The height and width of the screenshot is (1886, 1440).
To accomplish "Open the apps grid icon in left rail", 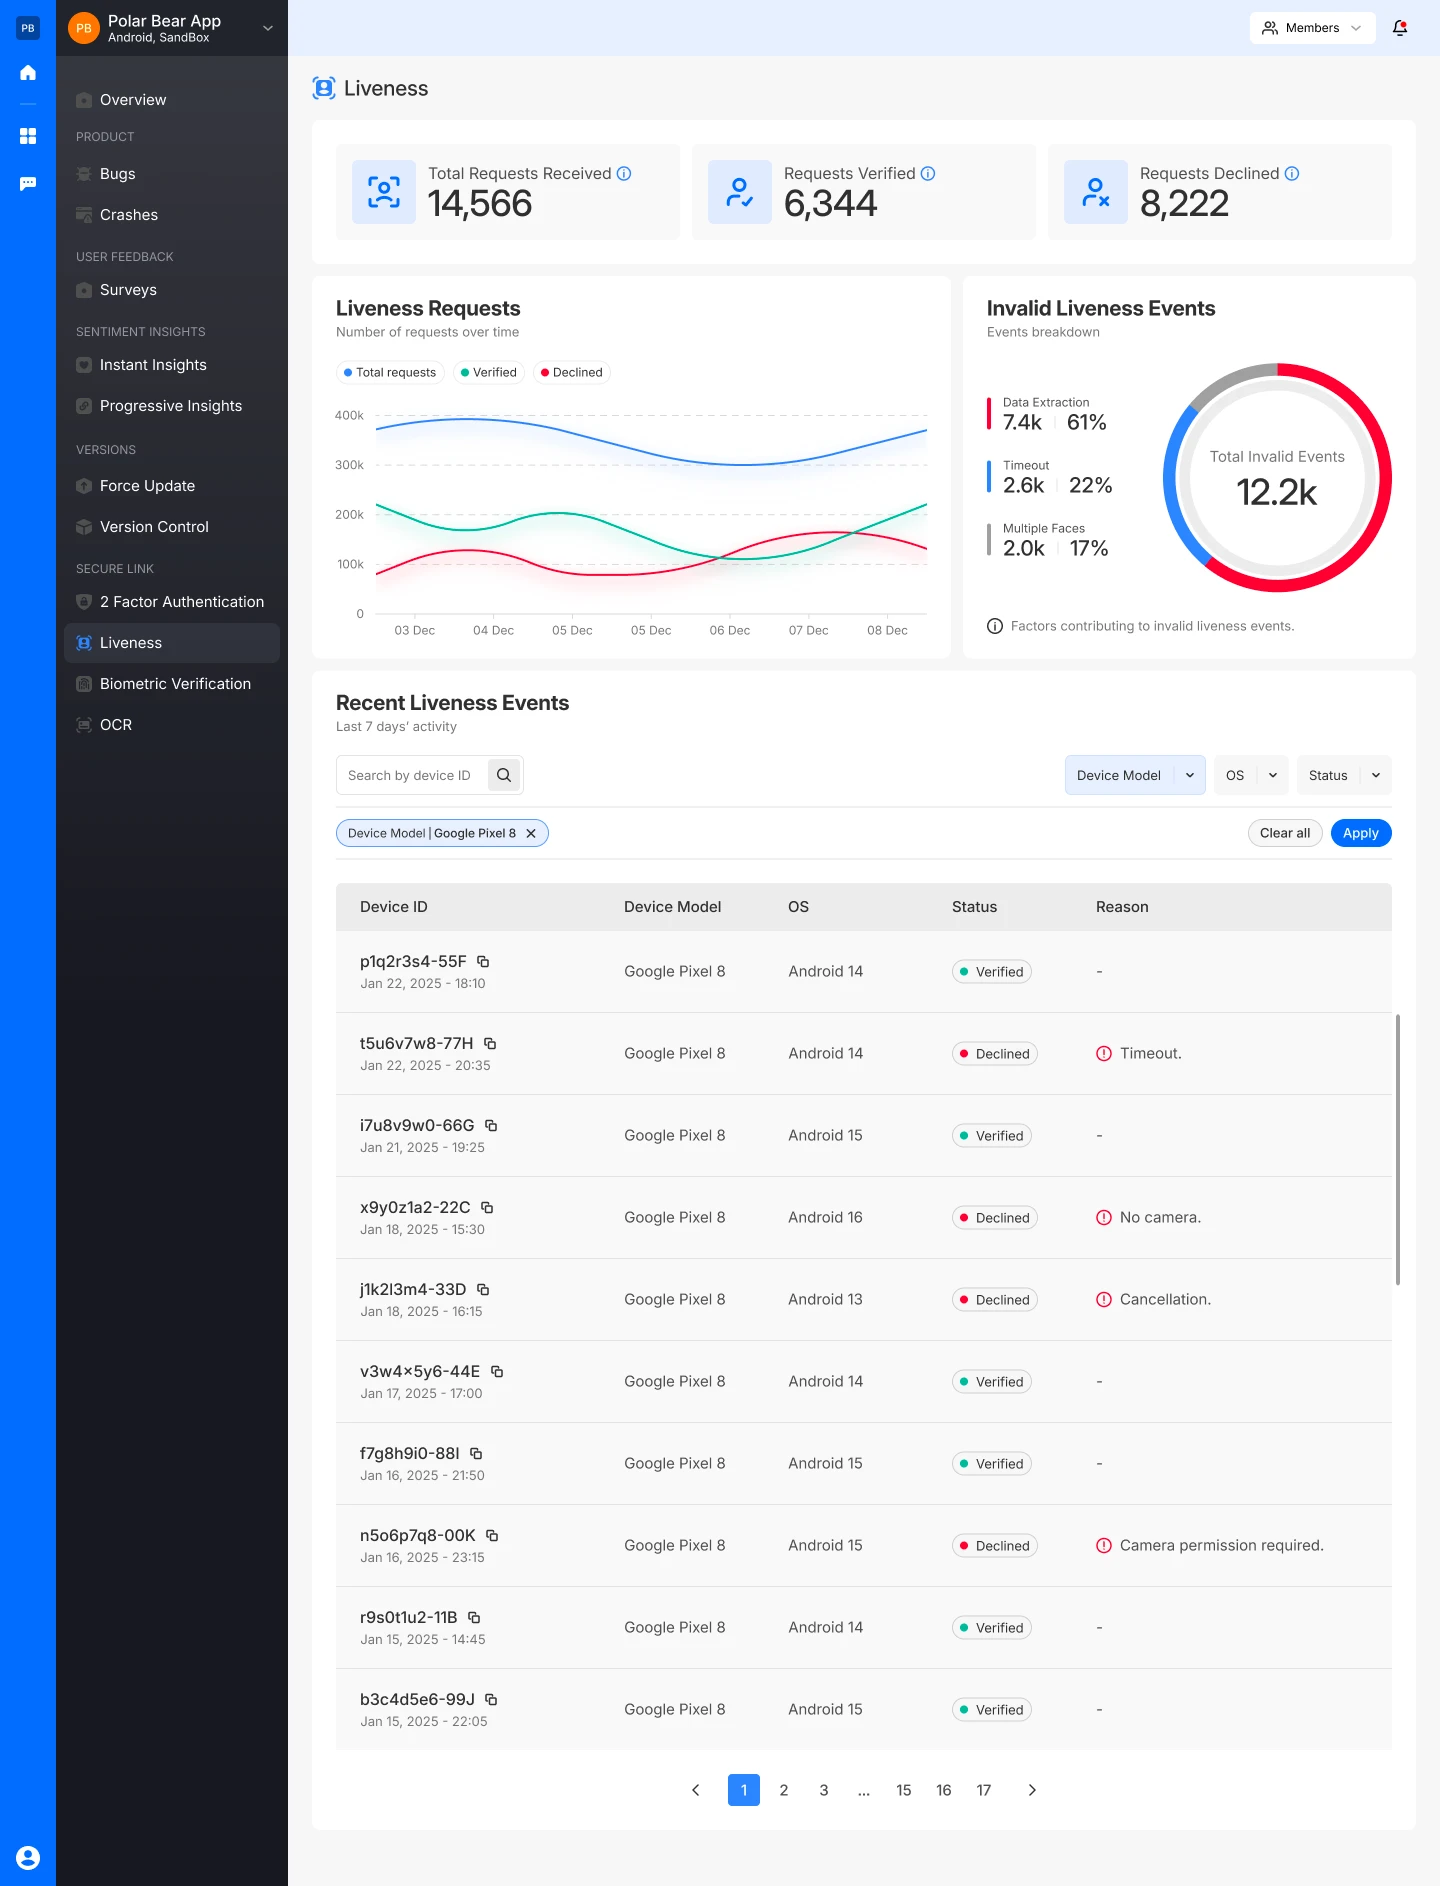I will click(x=28, y=136).
